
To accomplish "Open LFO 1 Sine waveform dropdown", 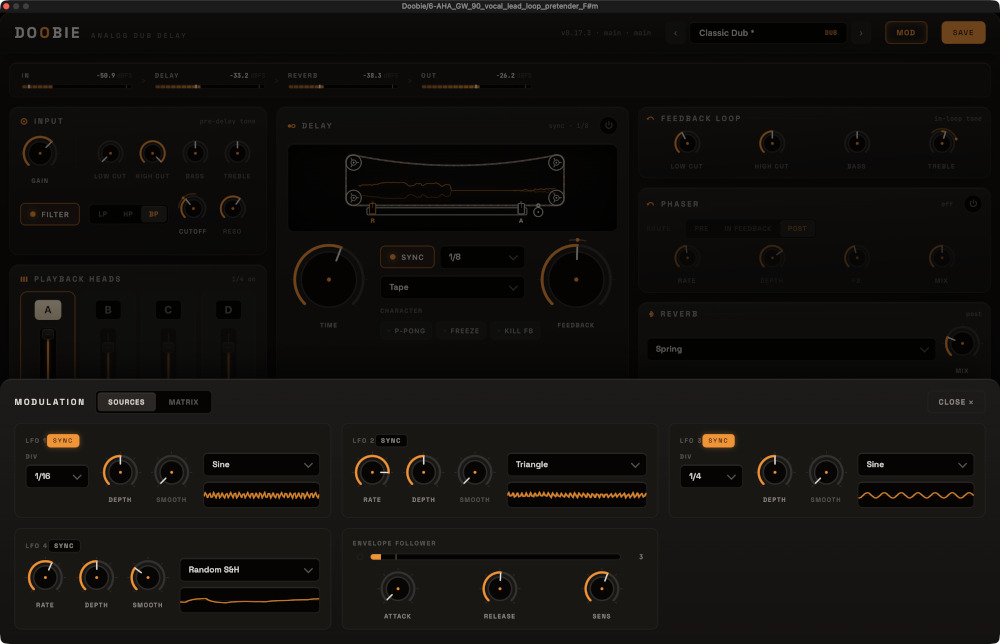I will (261, 464).
